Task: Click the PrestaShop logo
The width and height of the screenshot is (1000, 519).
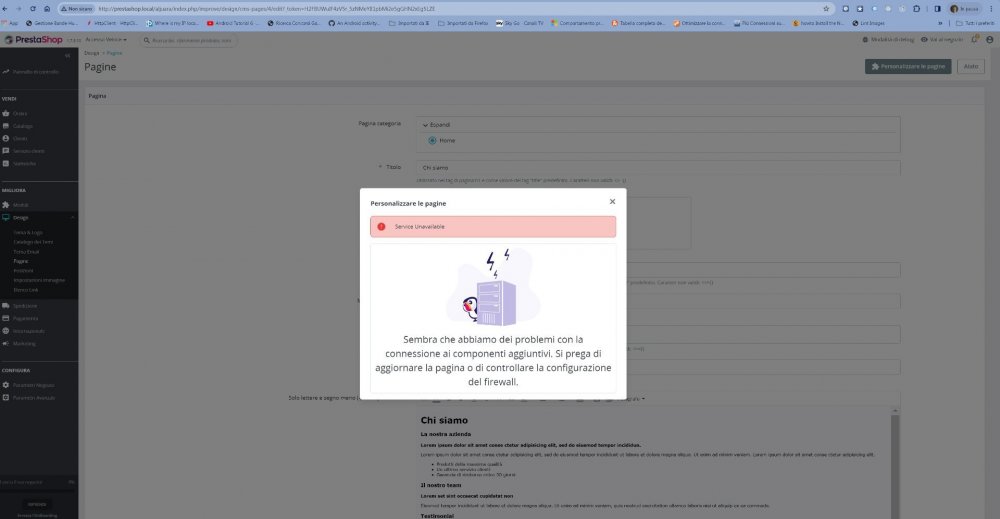Action: pyautogui.click(x=34, y=40)
